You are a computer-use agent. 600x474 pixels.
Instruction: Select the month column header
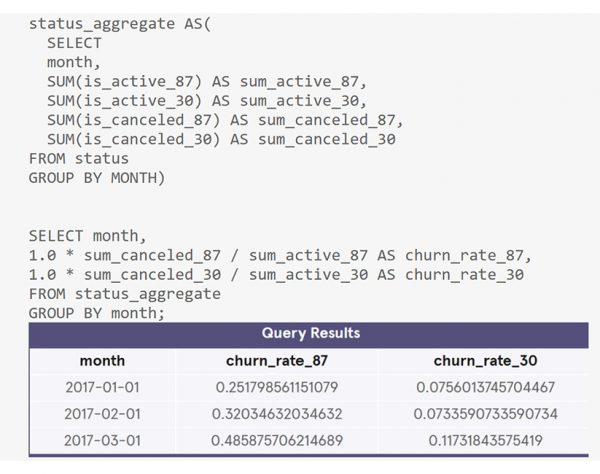102,360
